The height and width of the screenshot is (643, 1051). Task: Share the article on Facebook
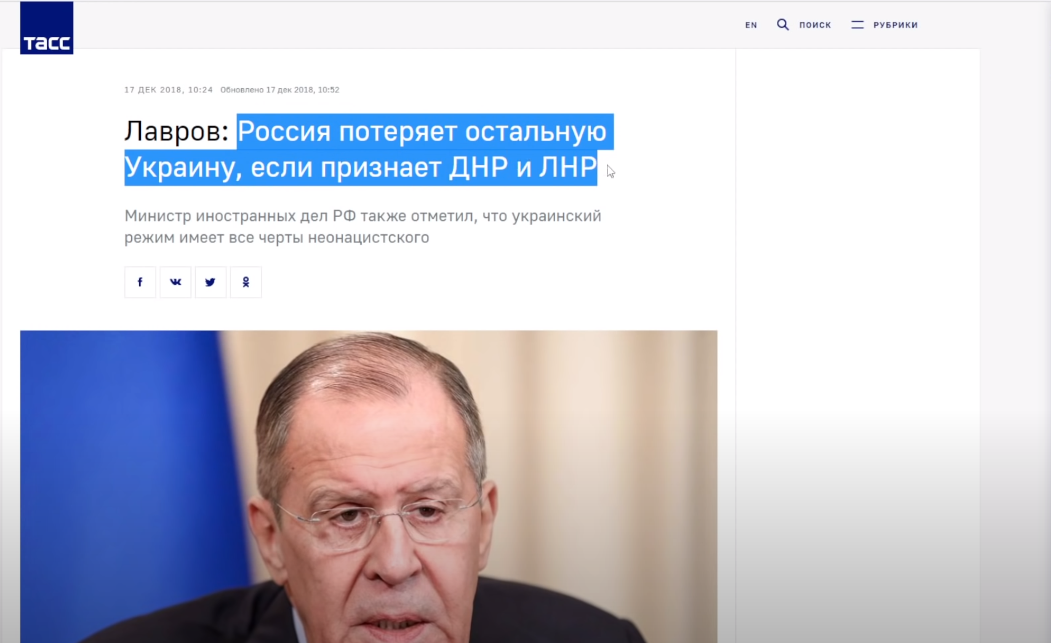pyautogui.click(x=140, y=282)
